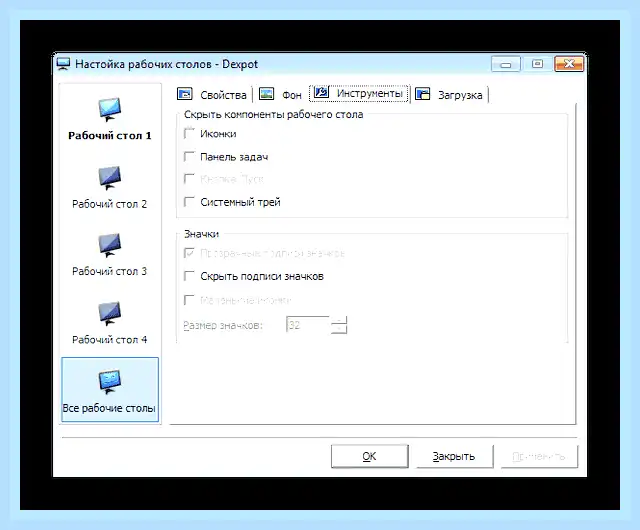Enable hiding Панель задач checkbox

pyautogui.click(x=189, y=157)
